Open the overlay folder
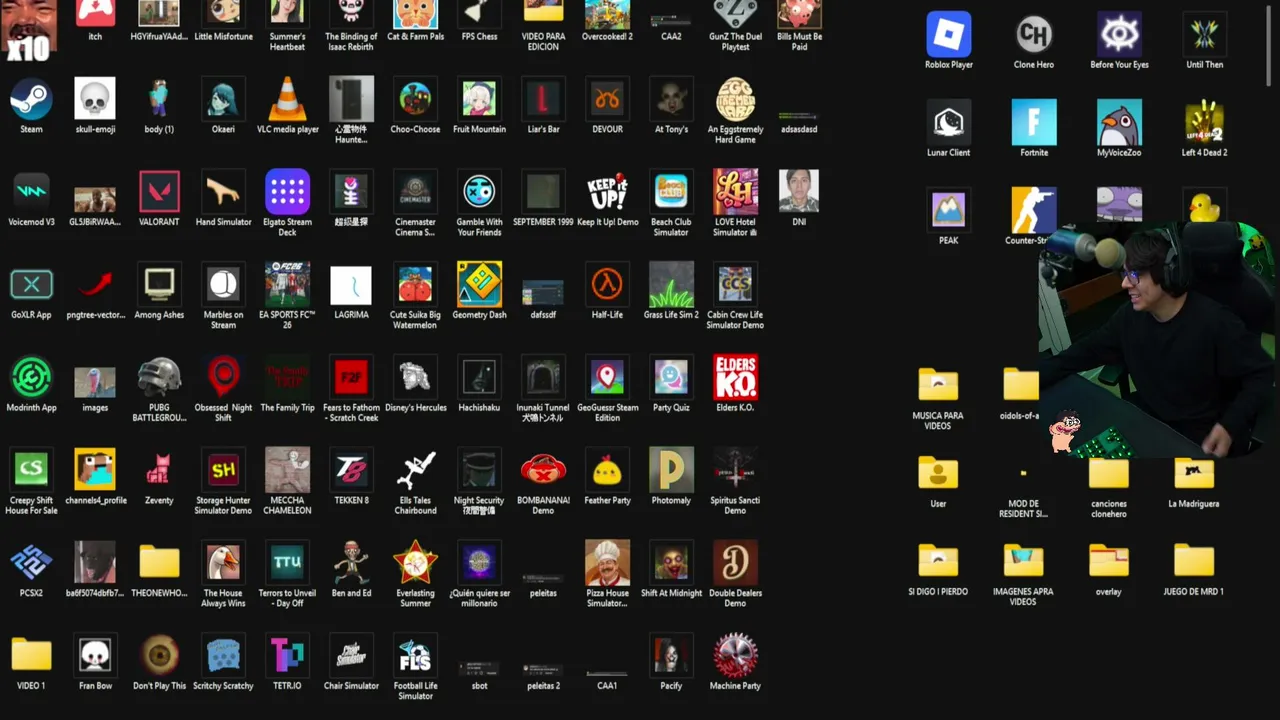 (1108, 561)
